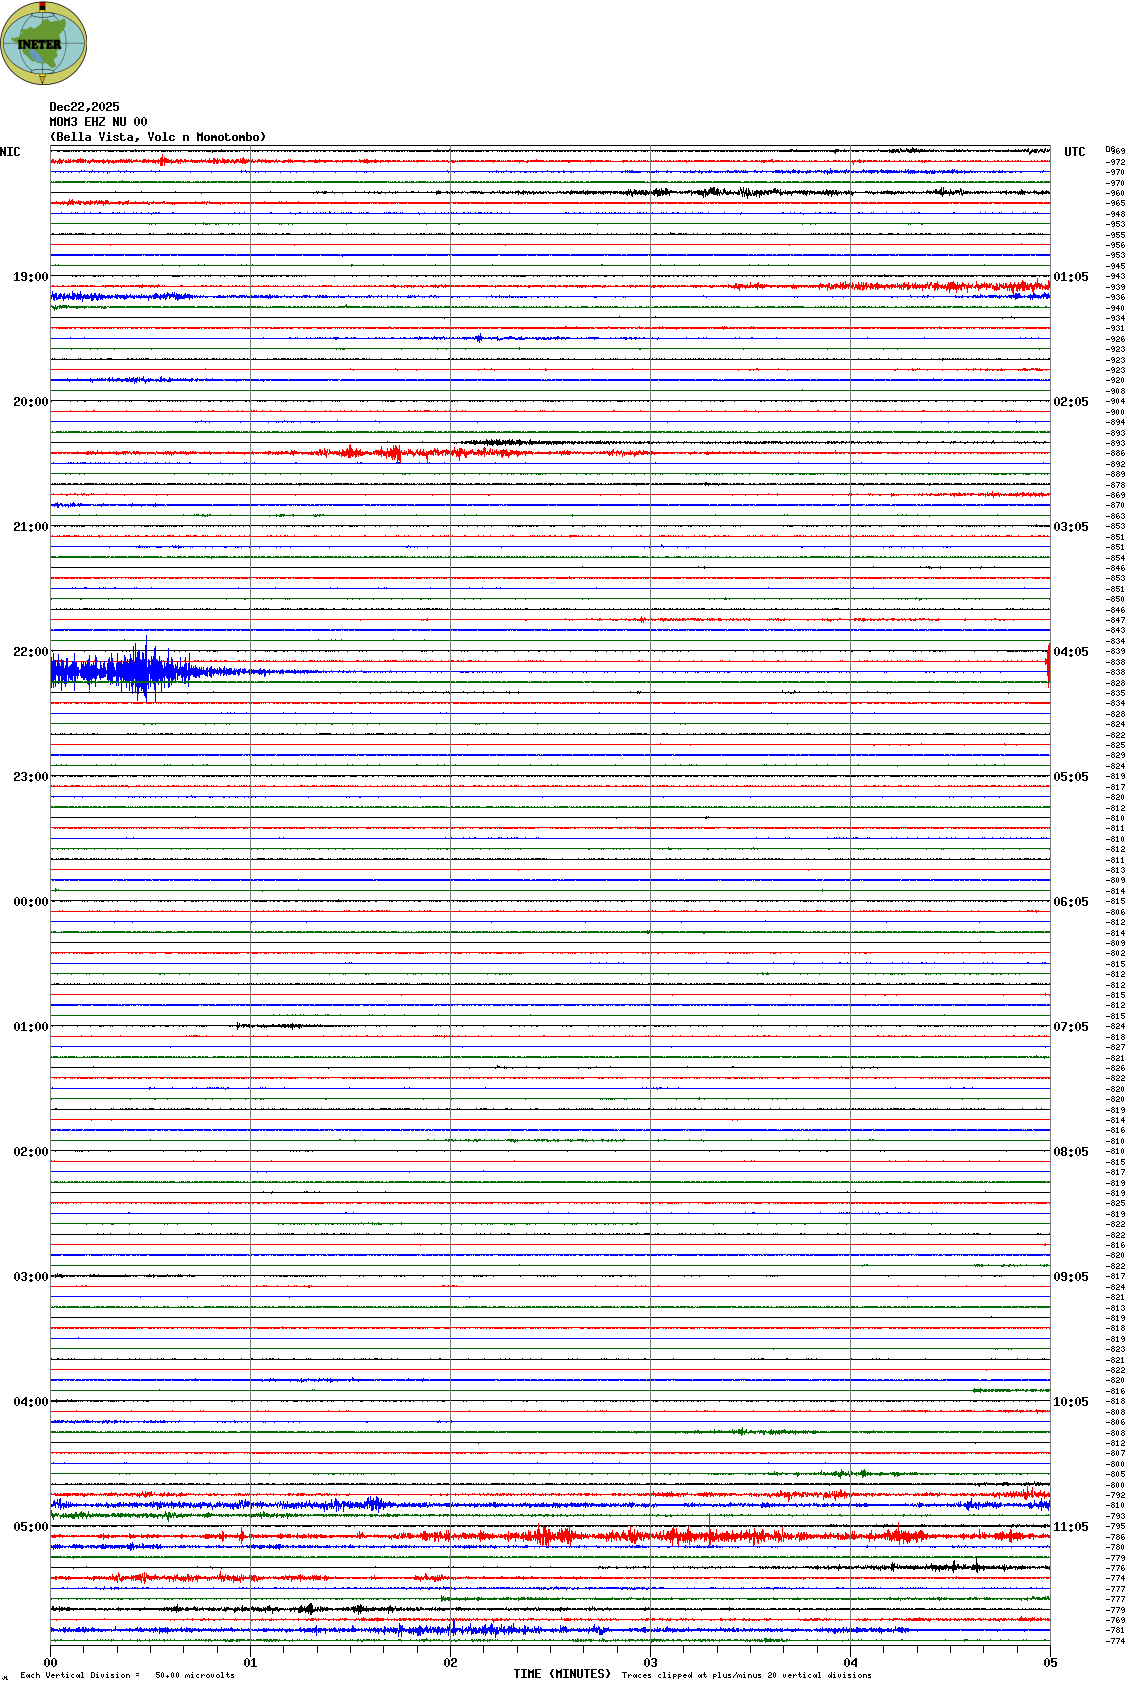Image resolution: width=1130 pixels, height=1689 pixels.
Task: Click the large blue seismic burst at 22:00
Action: 140,670
